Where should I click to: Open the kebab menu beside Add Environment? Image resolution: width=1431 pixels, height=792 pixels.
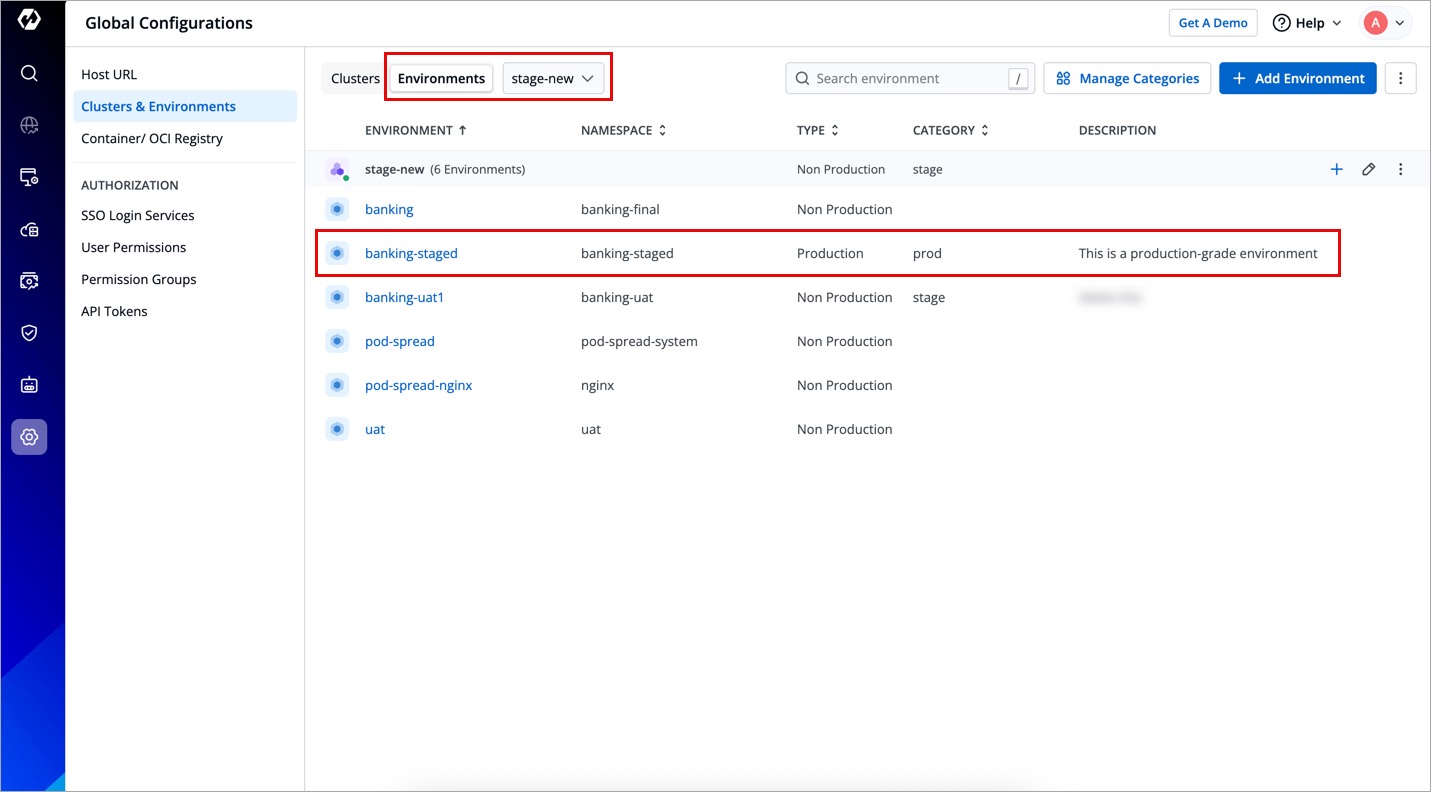1400,78
